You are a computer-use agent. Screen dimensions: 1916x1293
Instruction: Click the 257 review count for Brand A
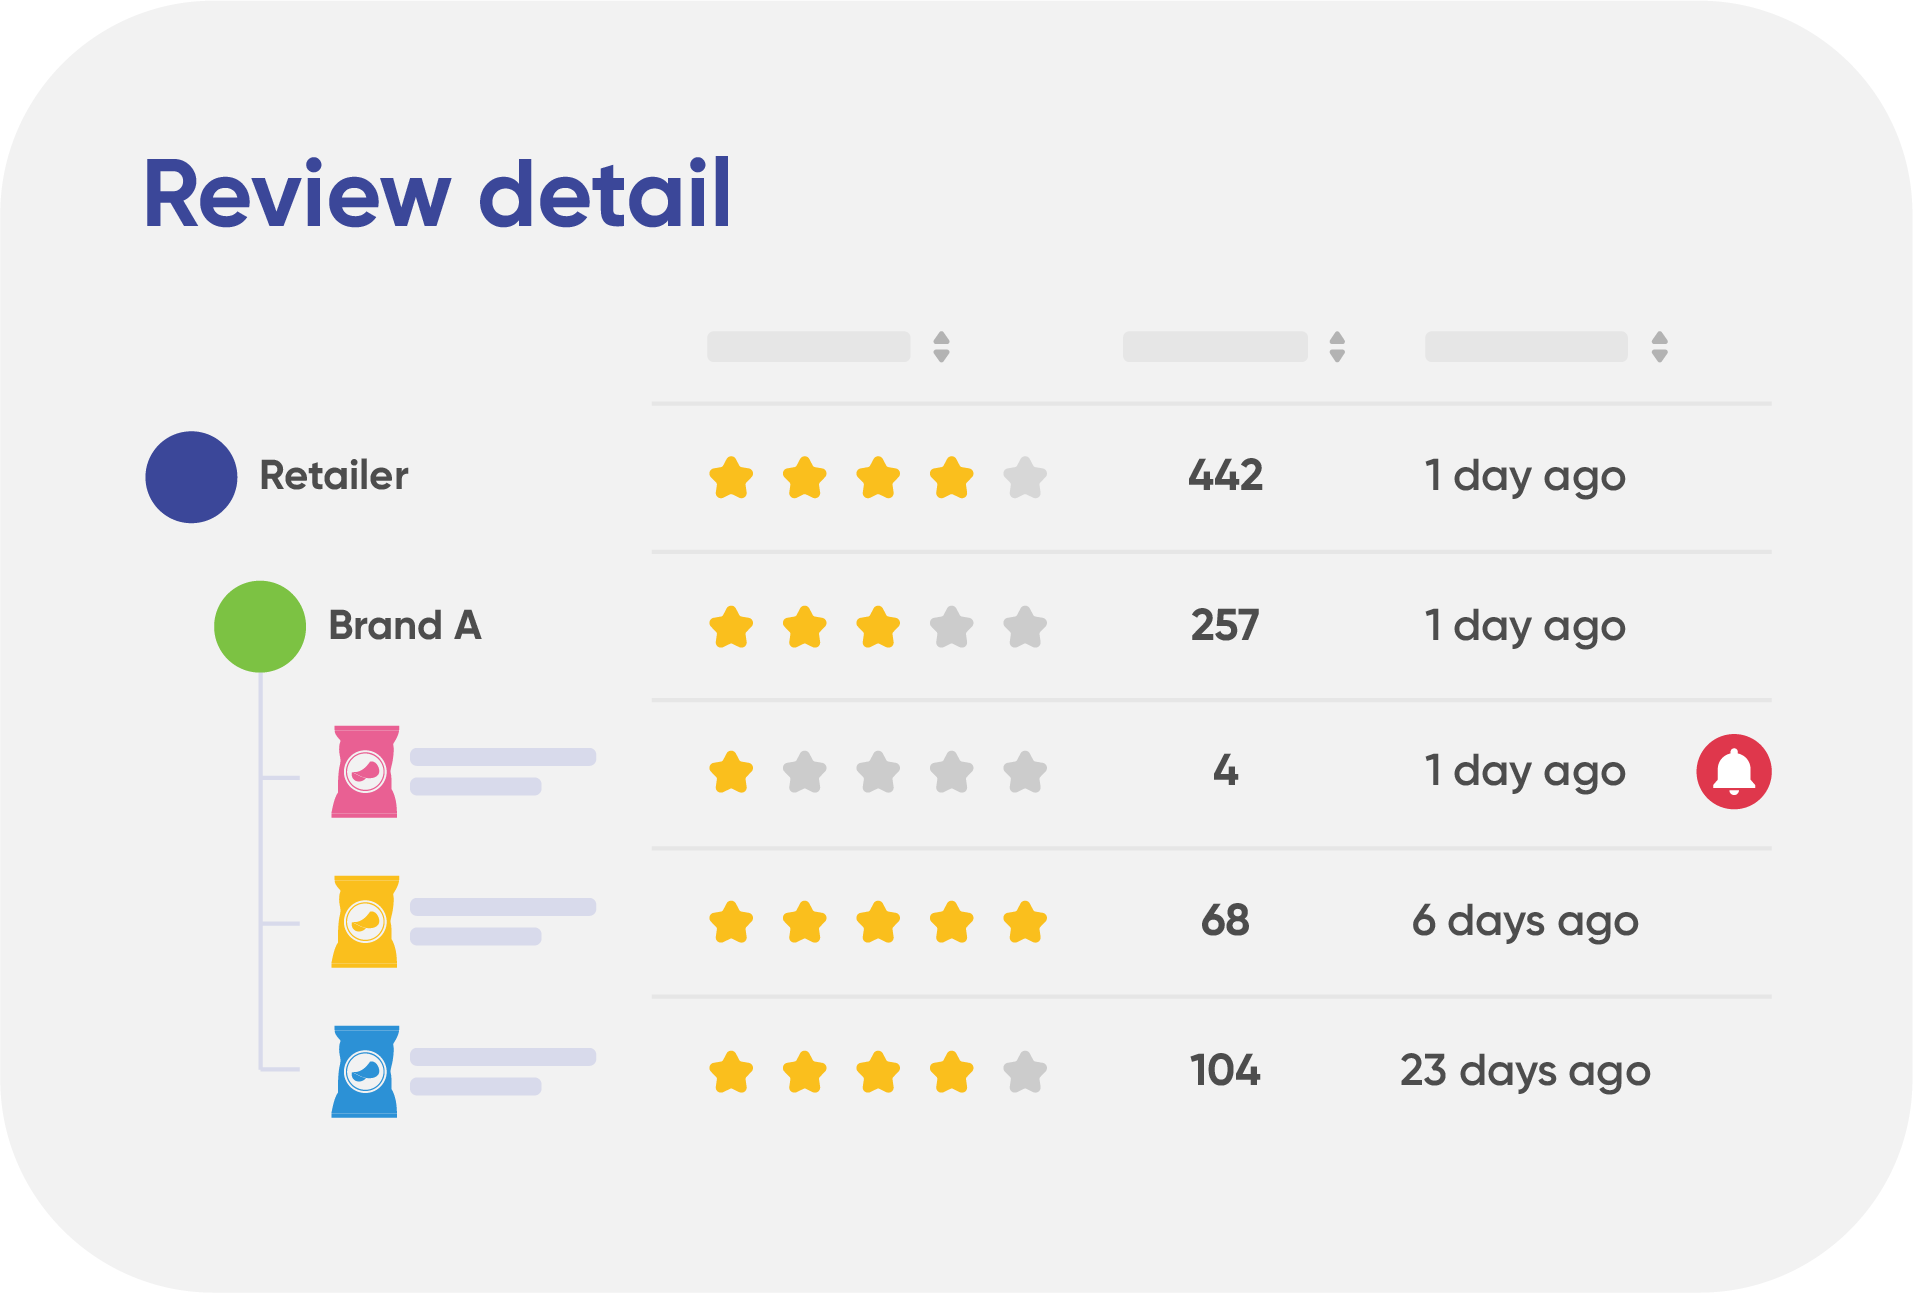(x=1225, y=625)
